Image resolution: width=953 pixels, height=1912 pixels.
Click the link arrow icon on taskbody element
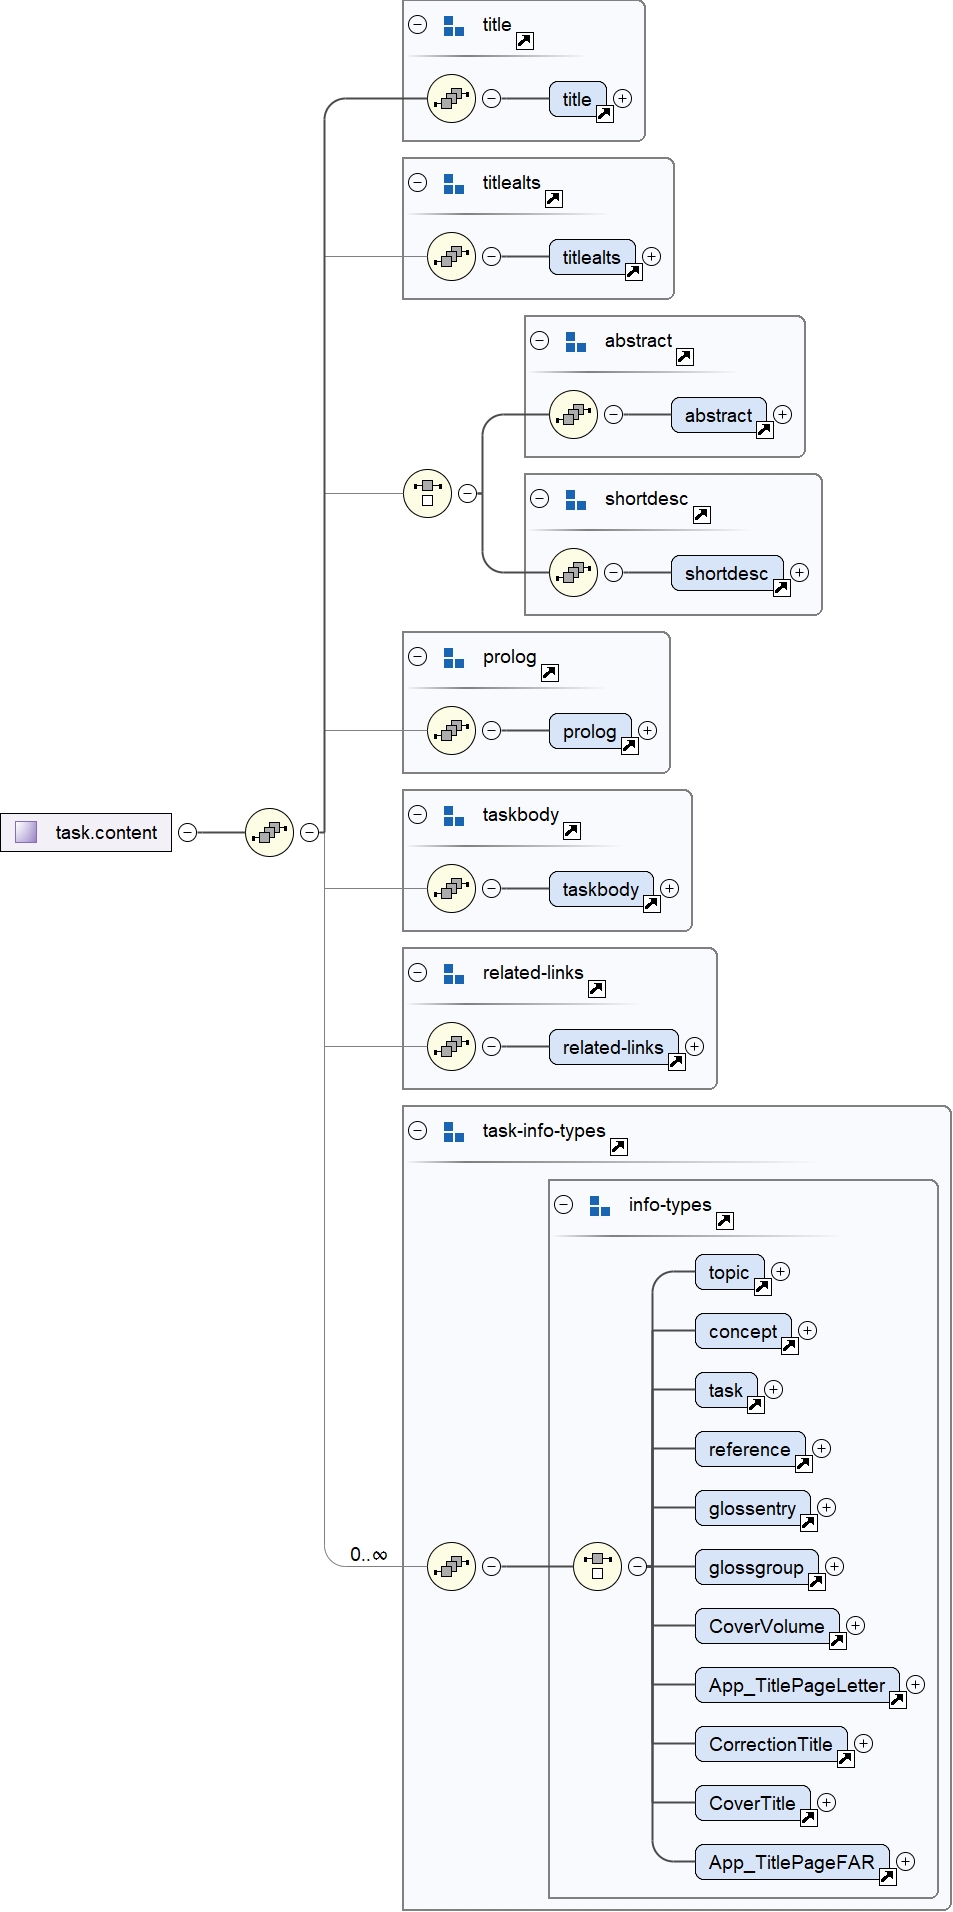651,904
